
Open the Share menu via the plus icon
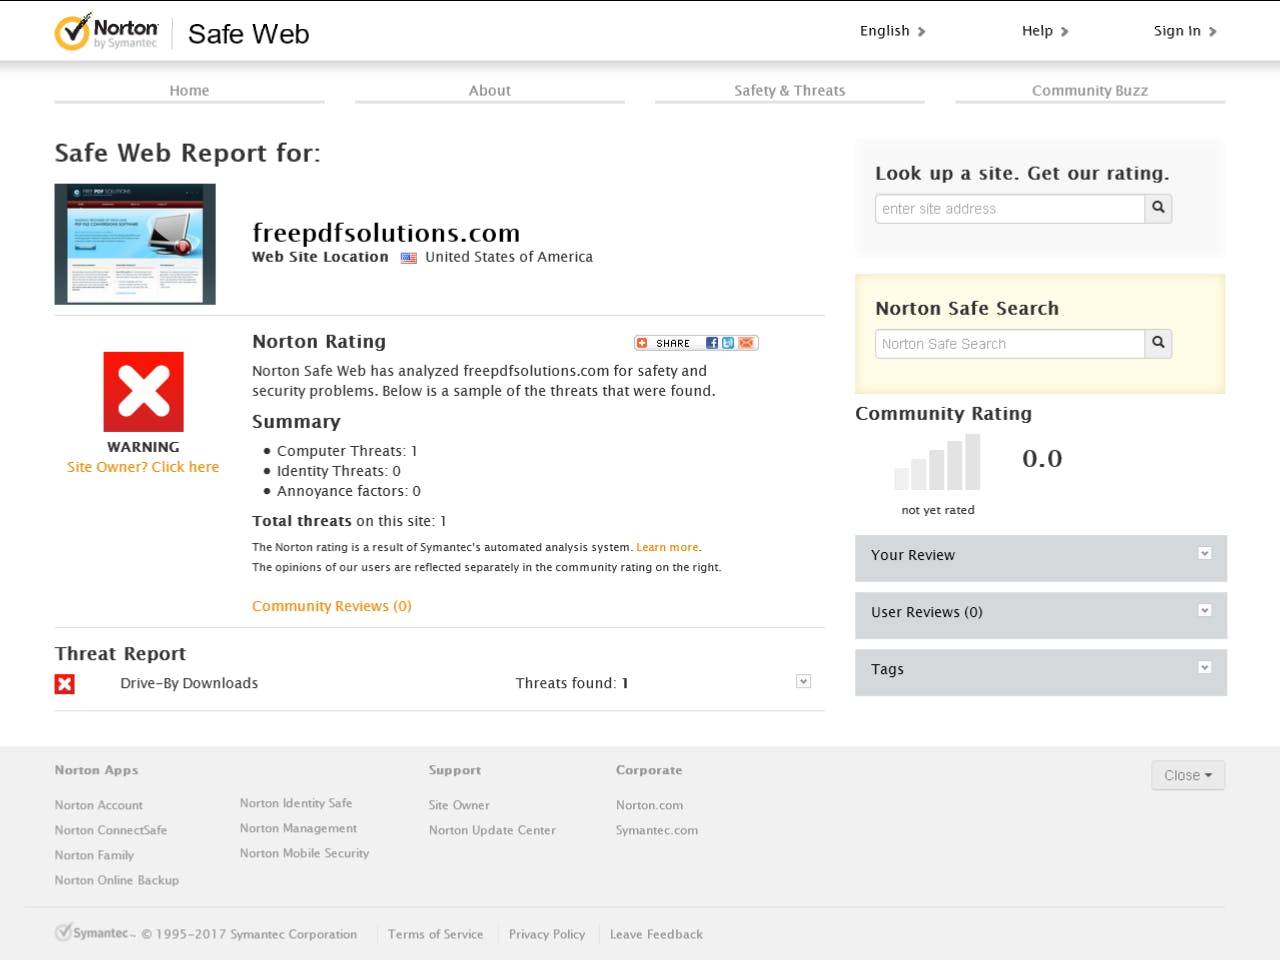[642, 342]
